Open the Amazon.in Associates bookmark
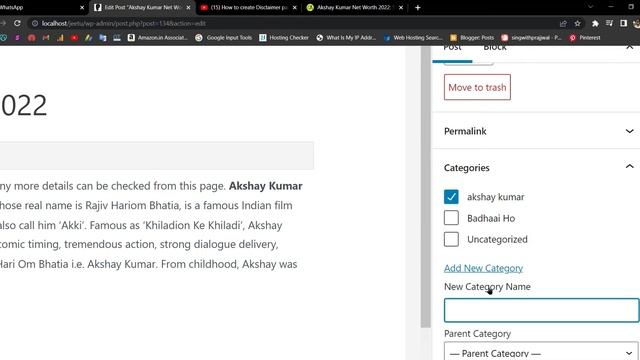Screen dimensions: 640x360 pos(158,38)
